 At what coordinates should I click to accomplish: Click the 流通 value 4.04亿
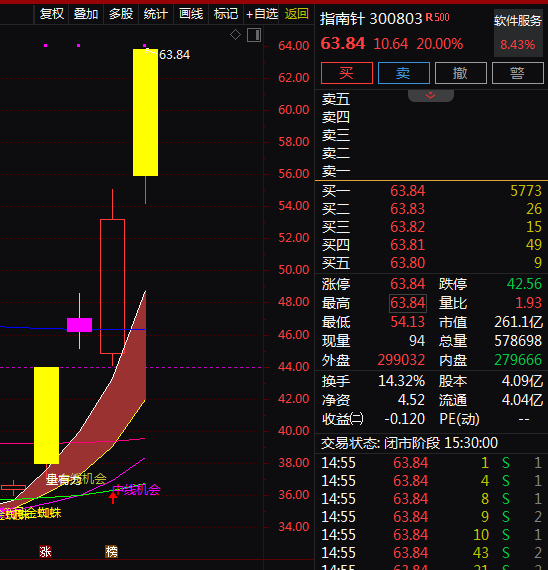523,400
